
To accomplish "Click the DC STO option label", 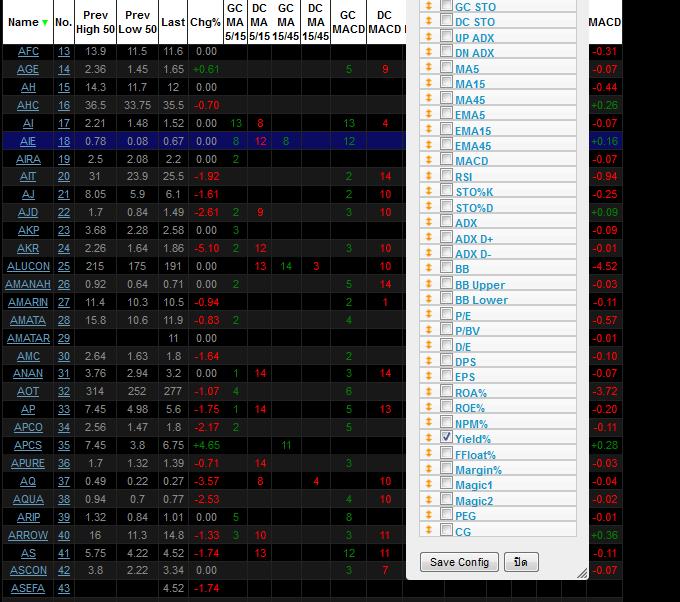I will pyautogui.click(x=475, y=22).
